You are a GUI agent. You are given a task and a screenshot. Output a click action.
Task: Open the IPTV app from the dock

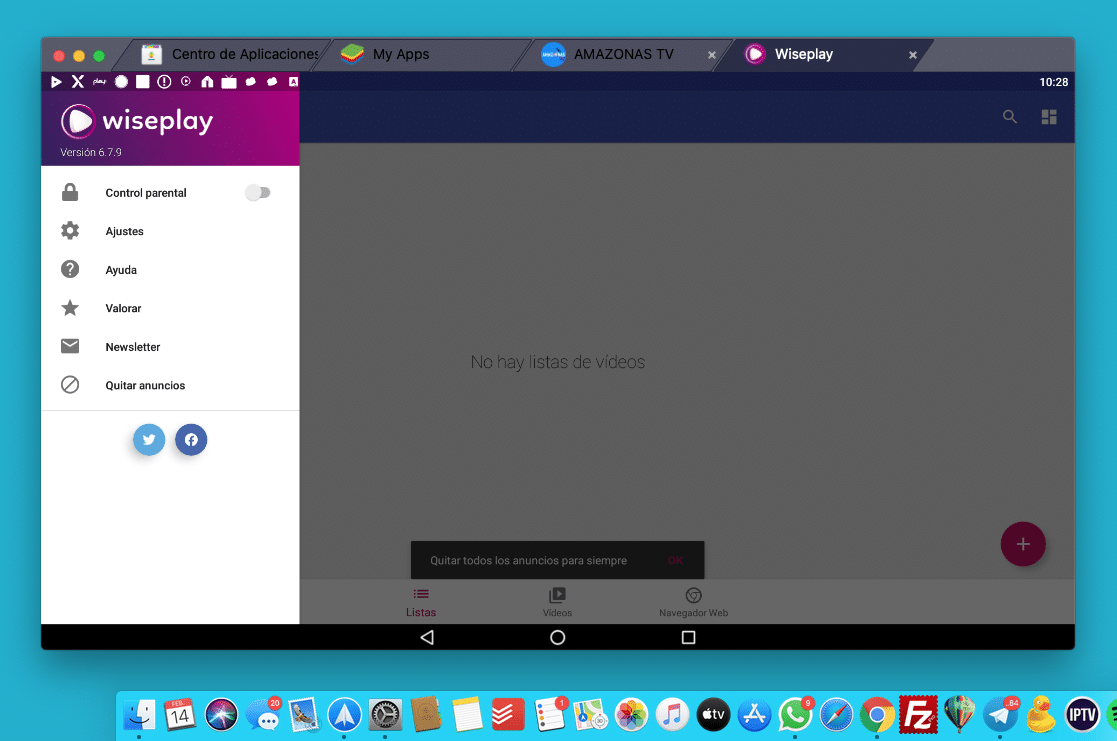click(1081, 714)
